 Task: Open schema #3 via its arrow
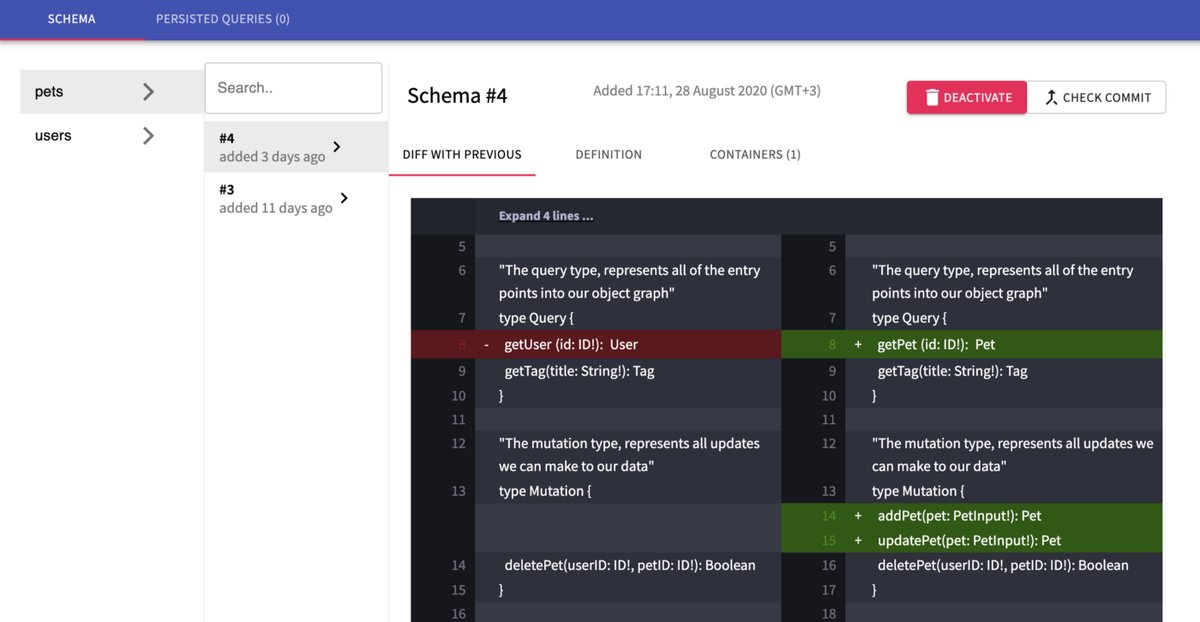pos(344,198)
